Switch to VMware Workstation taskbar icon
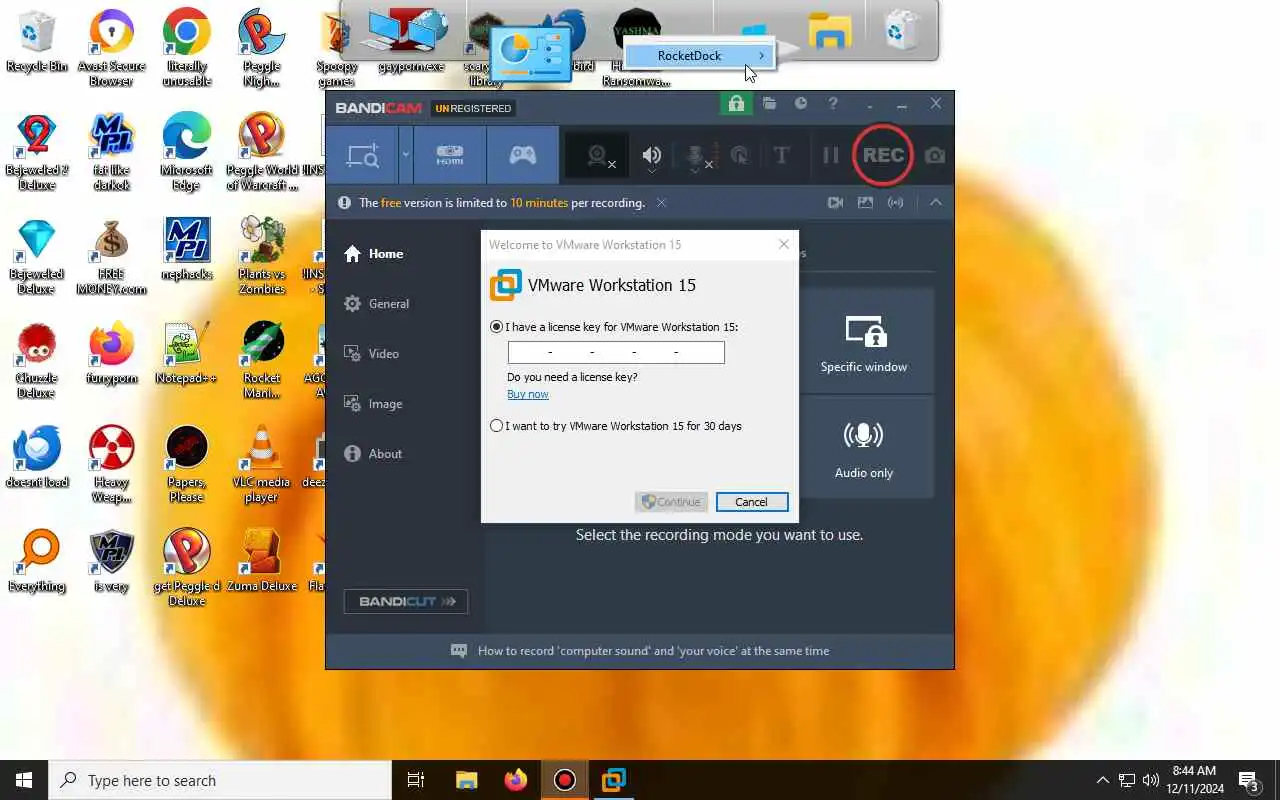This screenshot has height=800, width=1280. pos(614,780)
